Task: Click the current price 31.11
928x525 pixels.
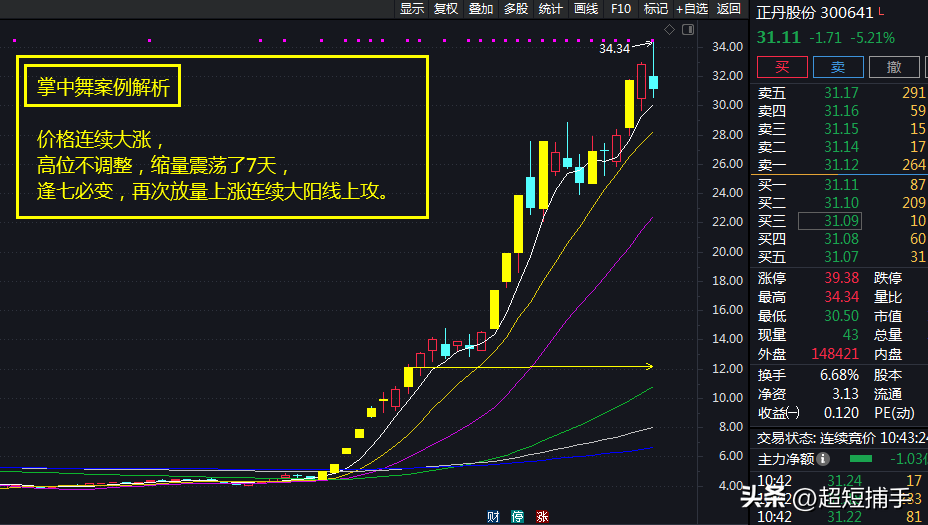Action: tap(778, 38)
